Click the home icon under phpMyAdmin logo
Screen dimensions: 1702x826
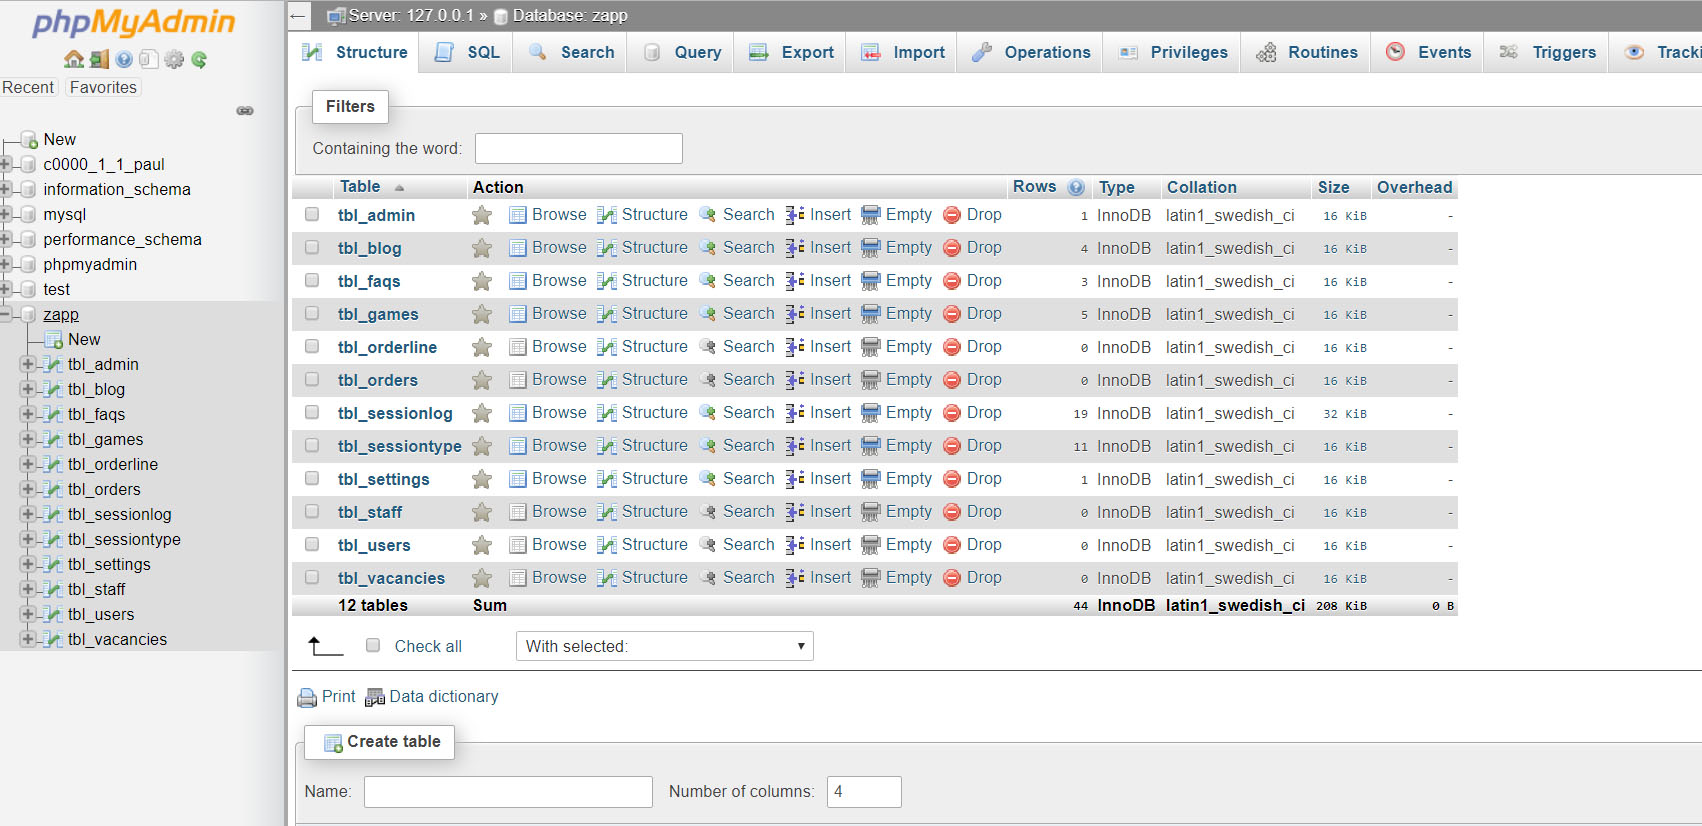point(73,60)
